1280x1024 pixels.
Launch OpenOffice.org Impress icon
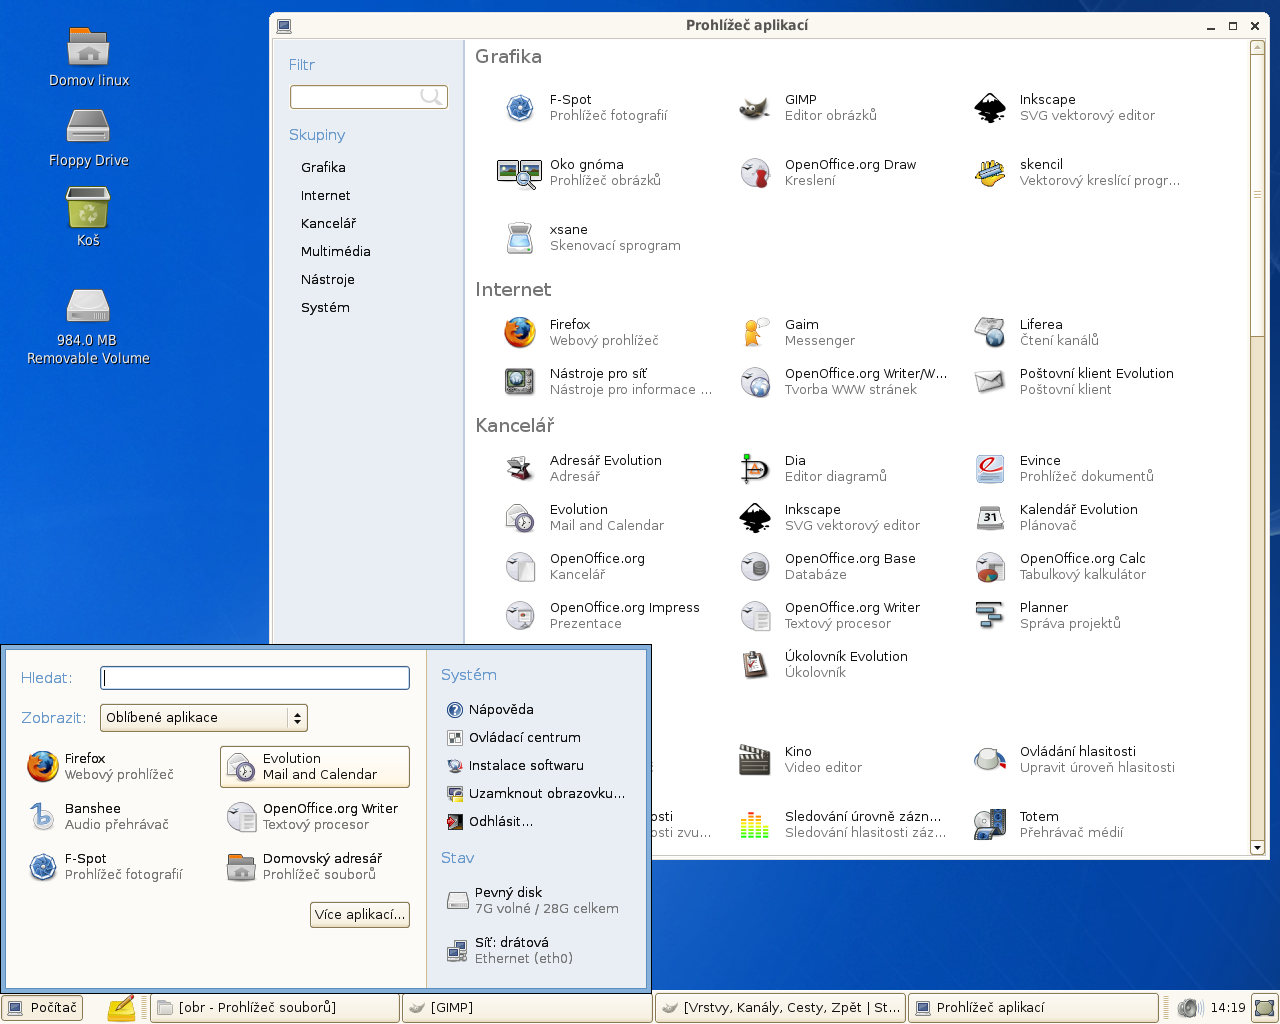[x=519, y=615]
